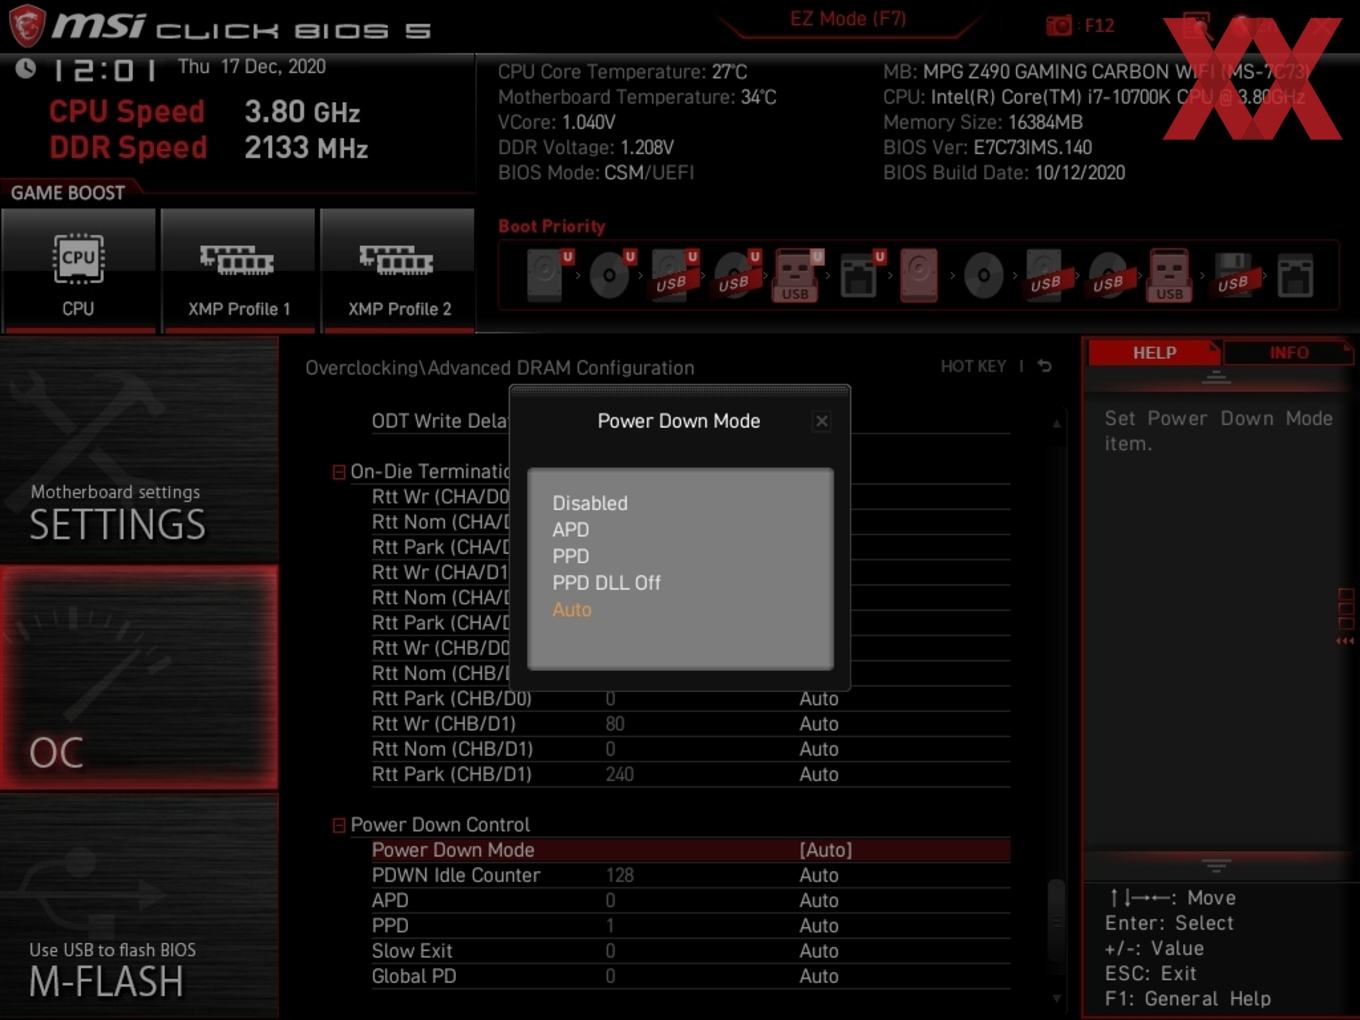Open the Power Down Mode [Auto] value
Viewport: 1360px width, 1020px height.
pyautogui.click(x=826, y=850)
